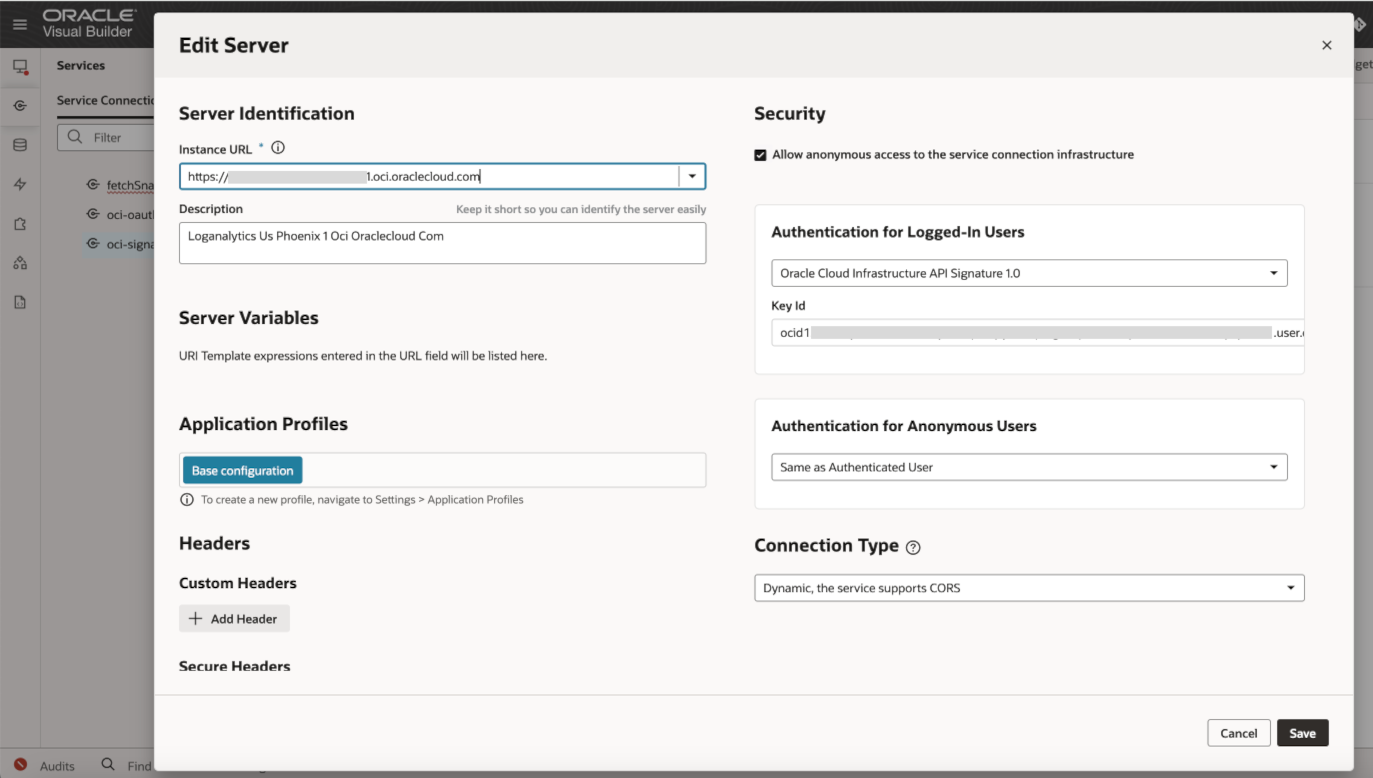Open the hamburger navigation menu

pyautogui.click(x=20, y=24)
